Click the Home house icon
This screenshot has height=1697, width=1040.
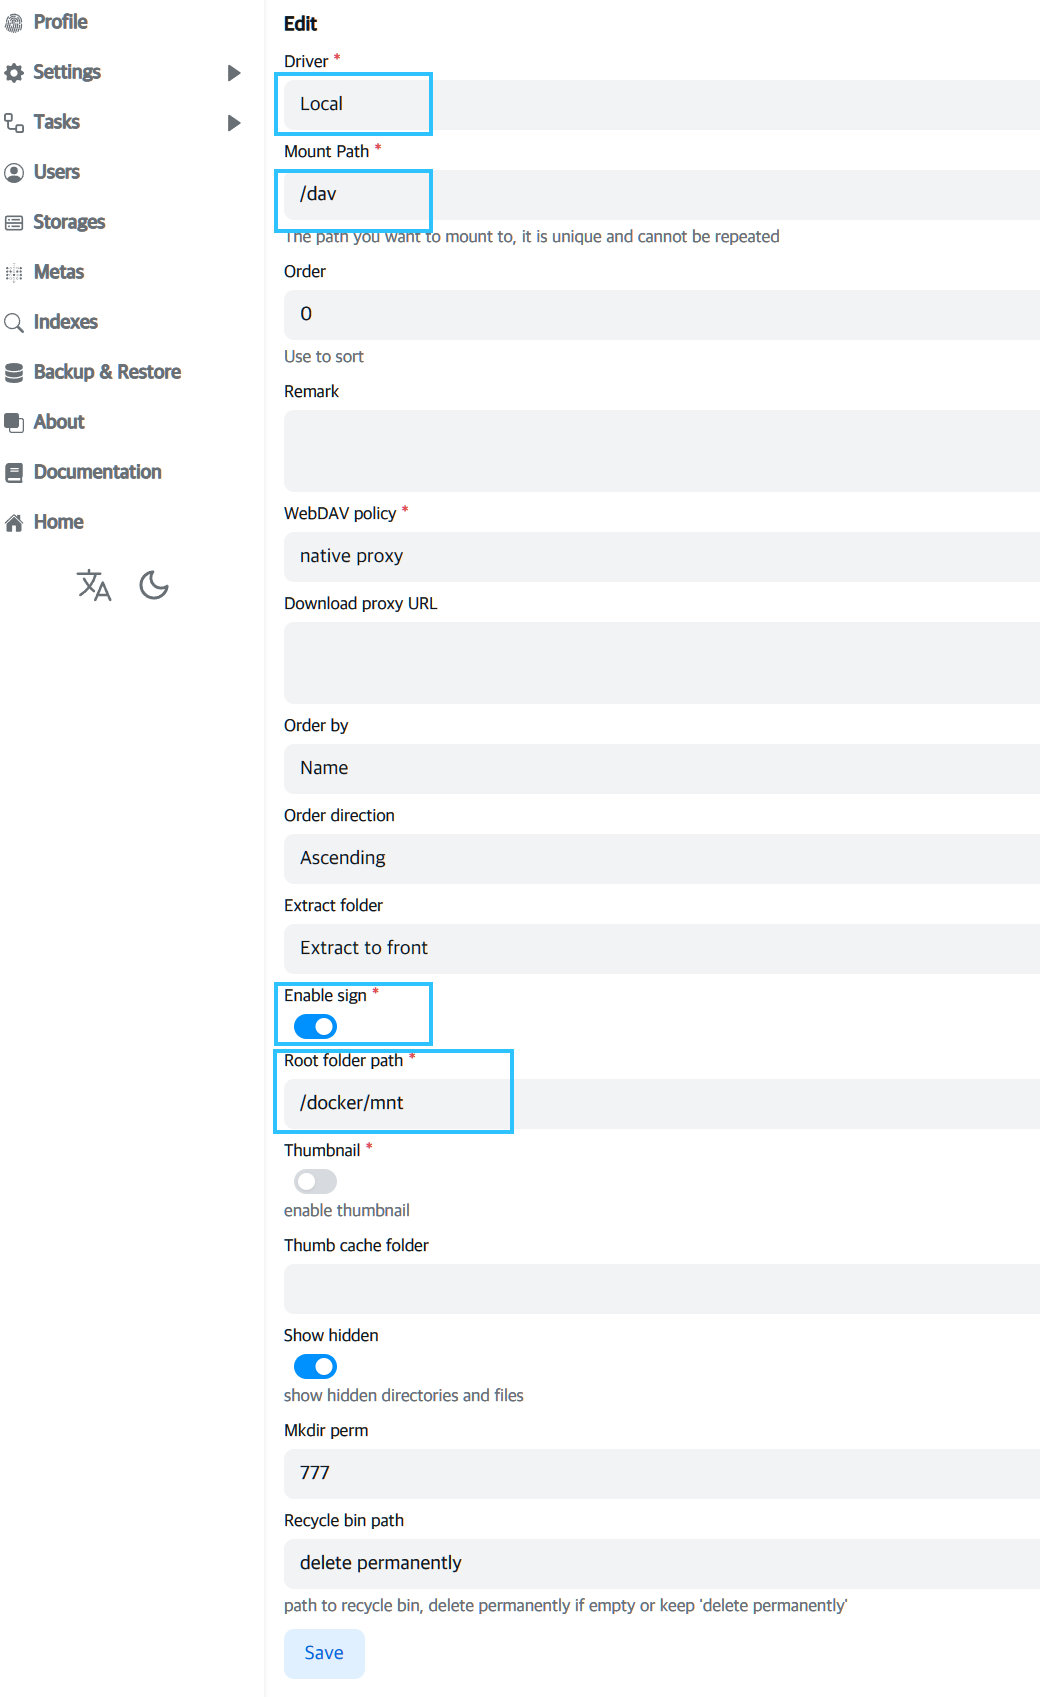pos(14,522)
